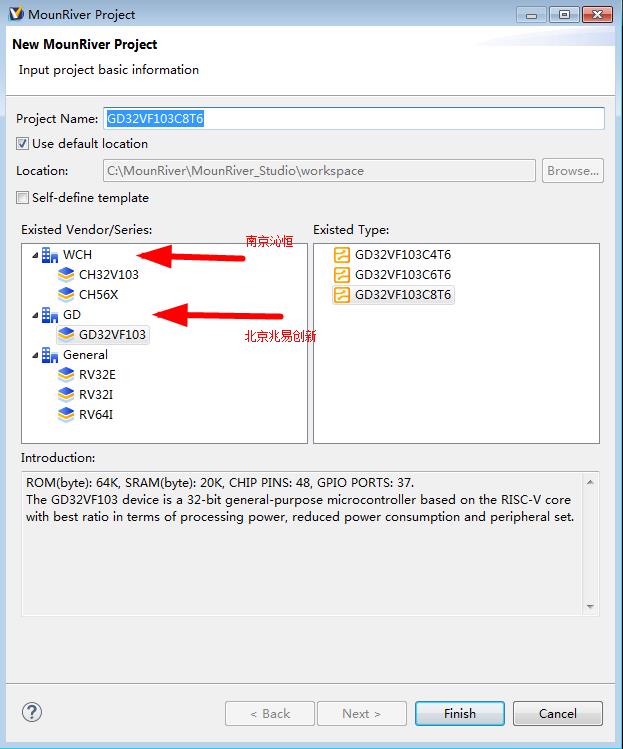Click the GD vendor building icon
Viewport: 623px width, 749px height.
(x=50, y=315)
